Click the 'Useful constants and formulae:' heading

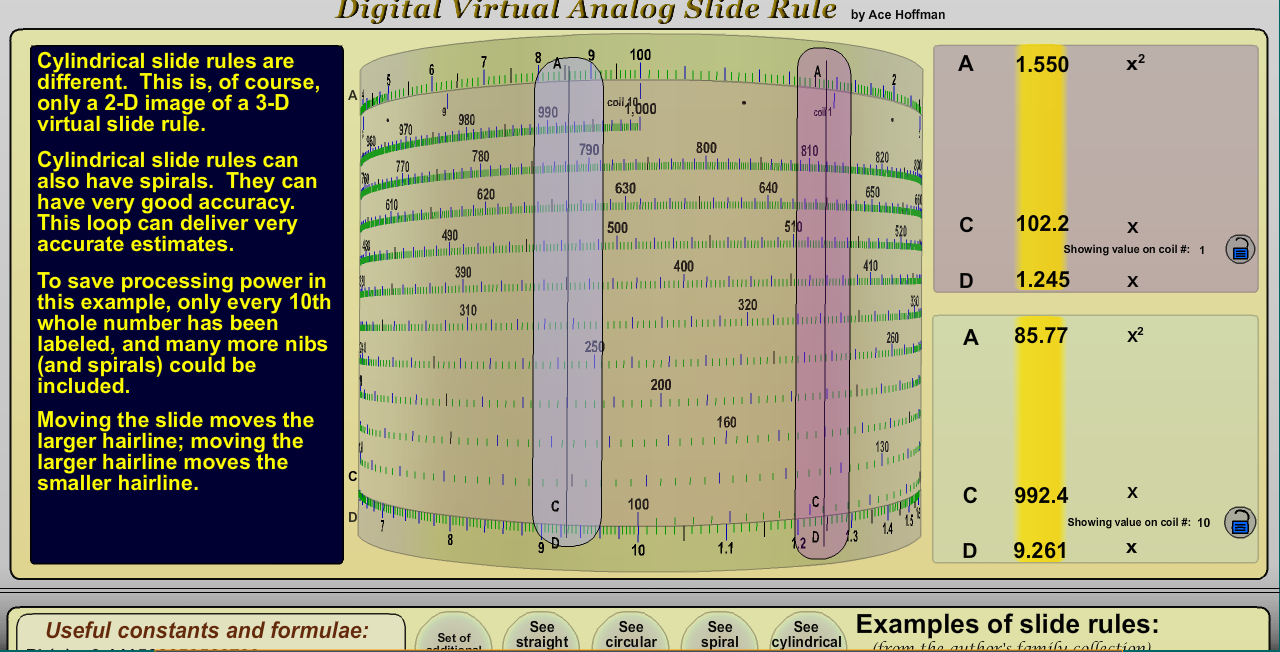click(x=207, y=630)
